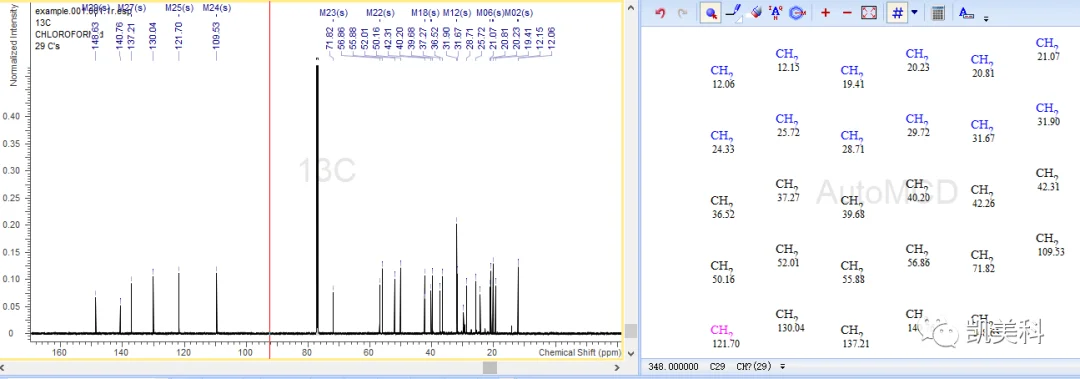Select the CH2 fragment labeled 130.04

[789, 320]
